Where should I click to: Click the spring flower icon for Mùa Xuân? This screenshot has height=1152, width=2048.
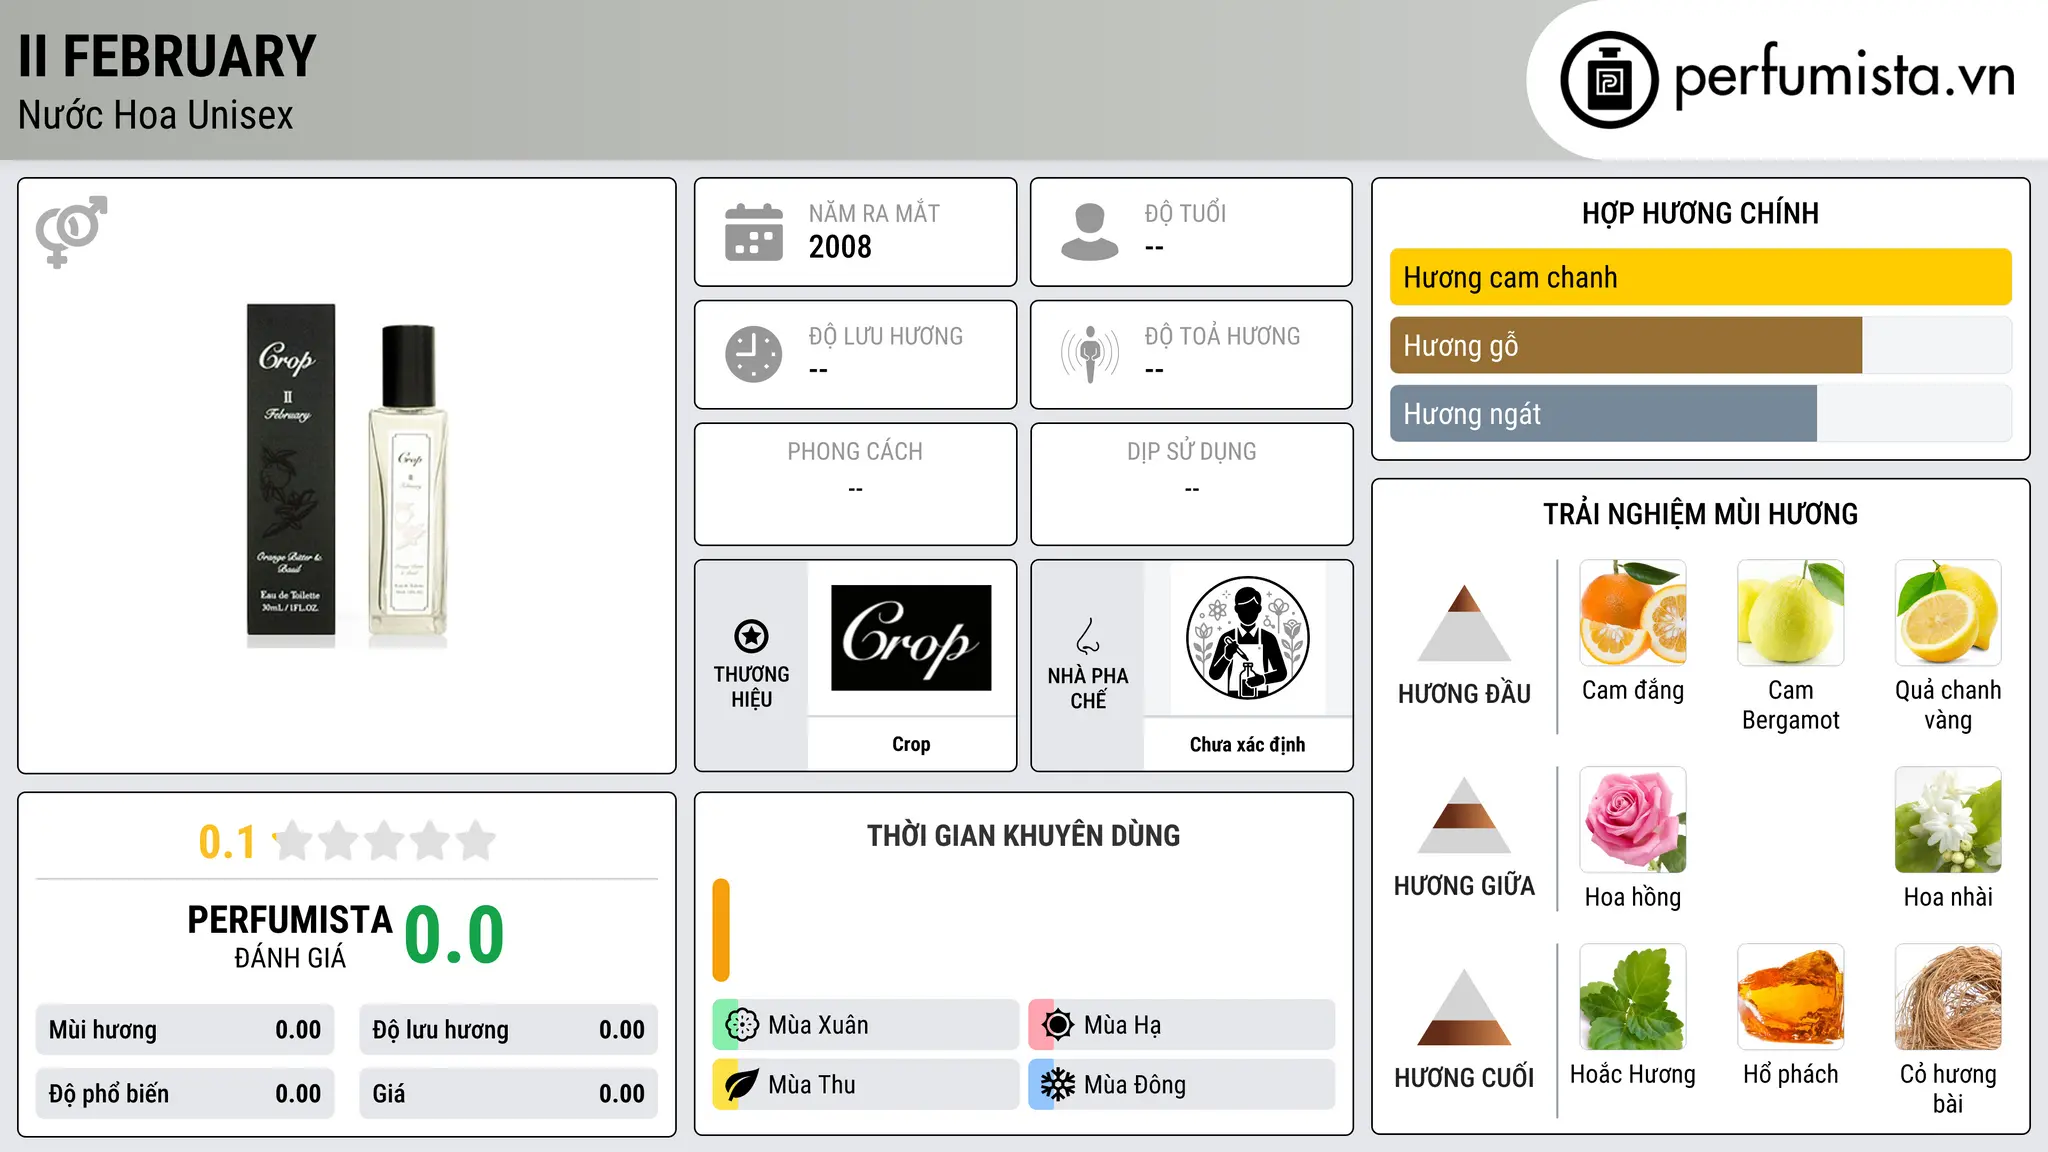tap(742, 1025)
